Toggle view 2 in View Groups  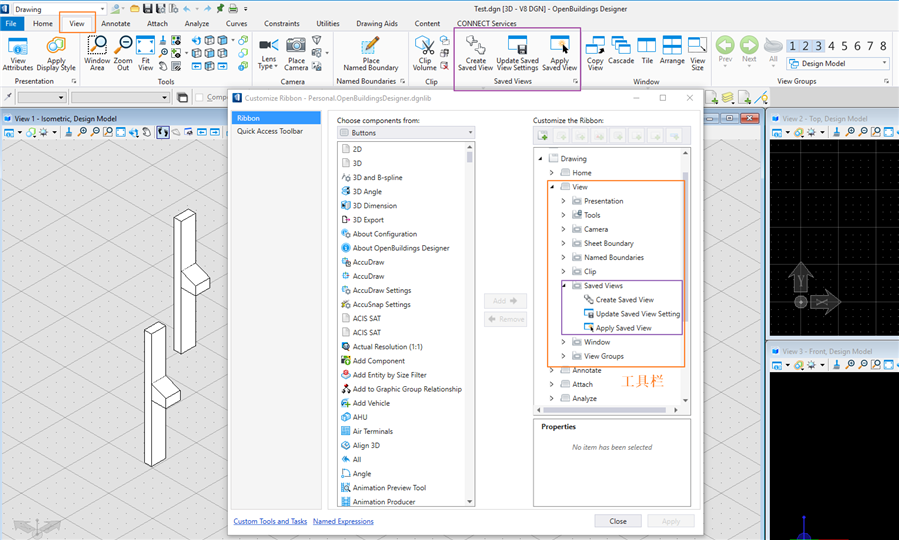(x=806, y=46)
